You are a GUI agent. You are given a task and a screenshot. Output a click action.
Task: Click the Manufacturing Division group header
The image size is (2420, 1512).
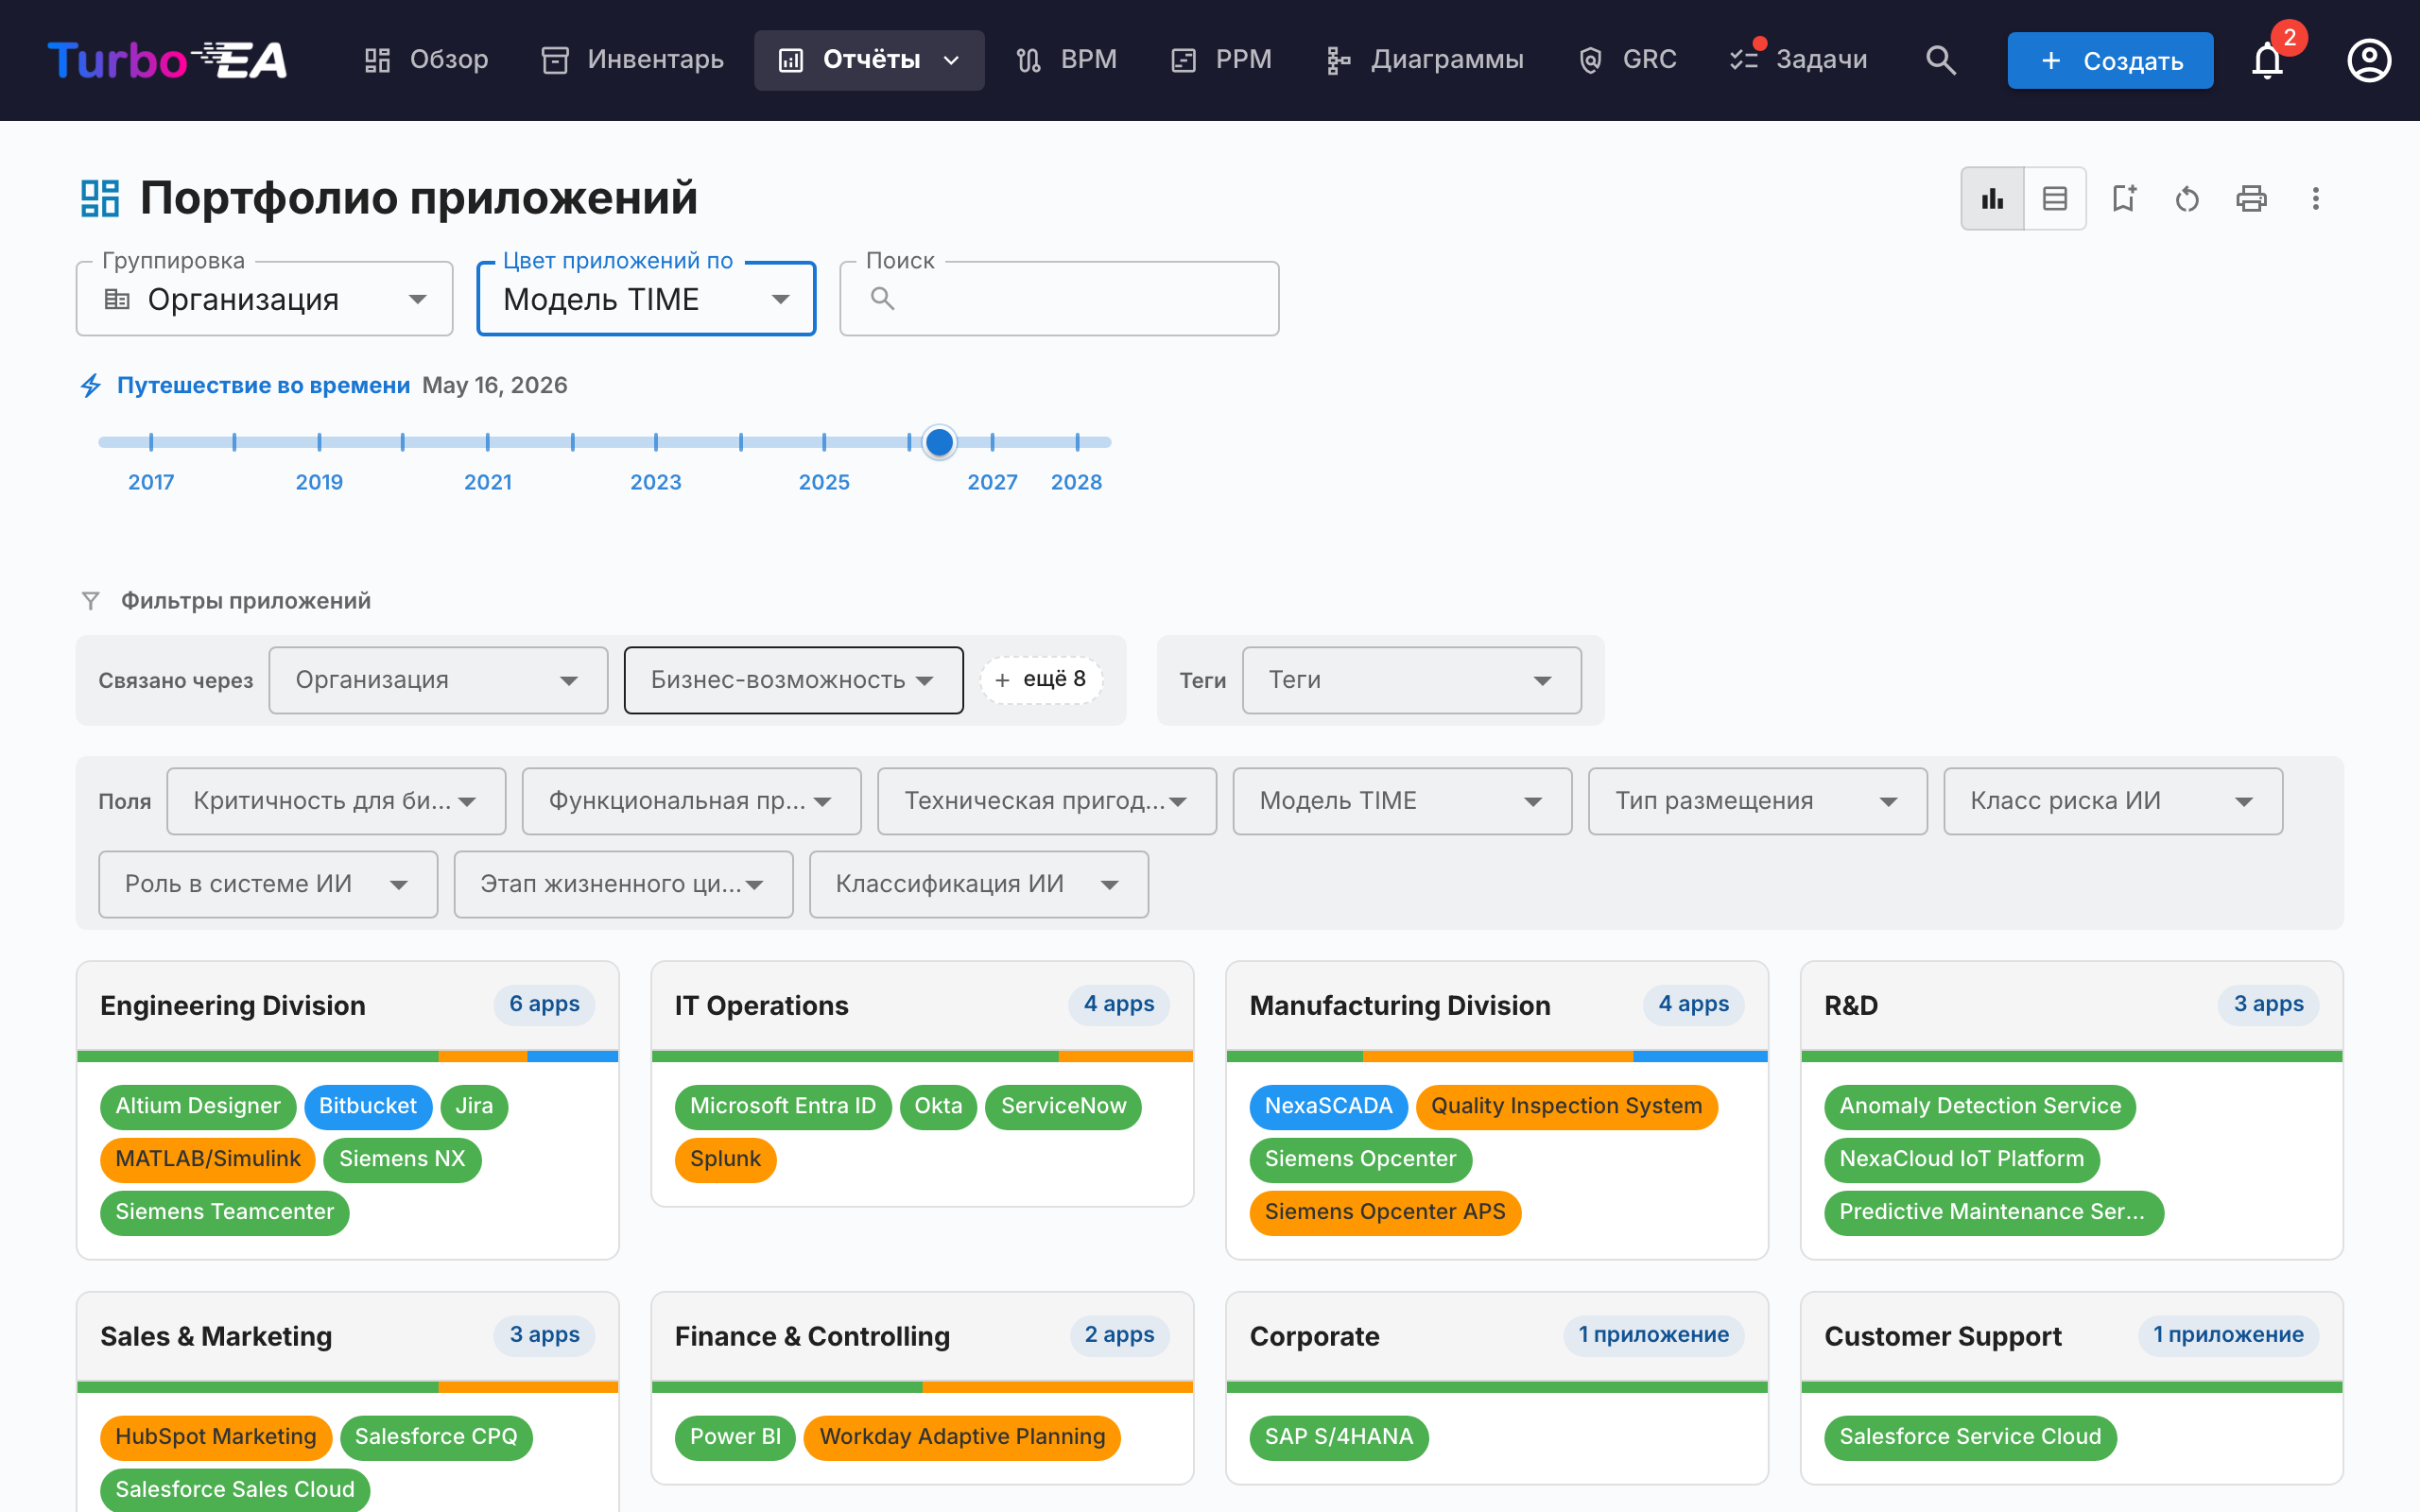coord(1497,1005)
